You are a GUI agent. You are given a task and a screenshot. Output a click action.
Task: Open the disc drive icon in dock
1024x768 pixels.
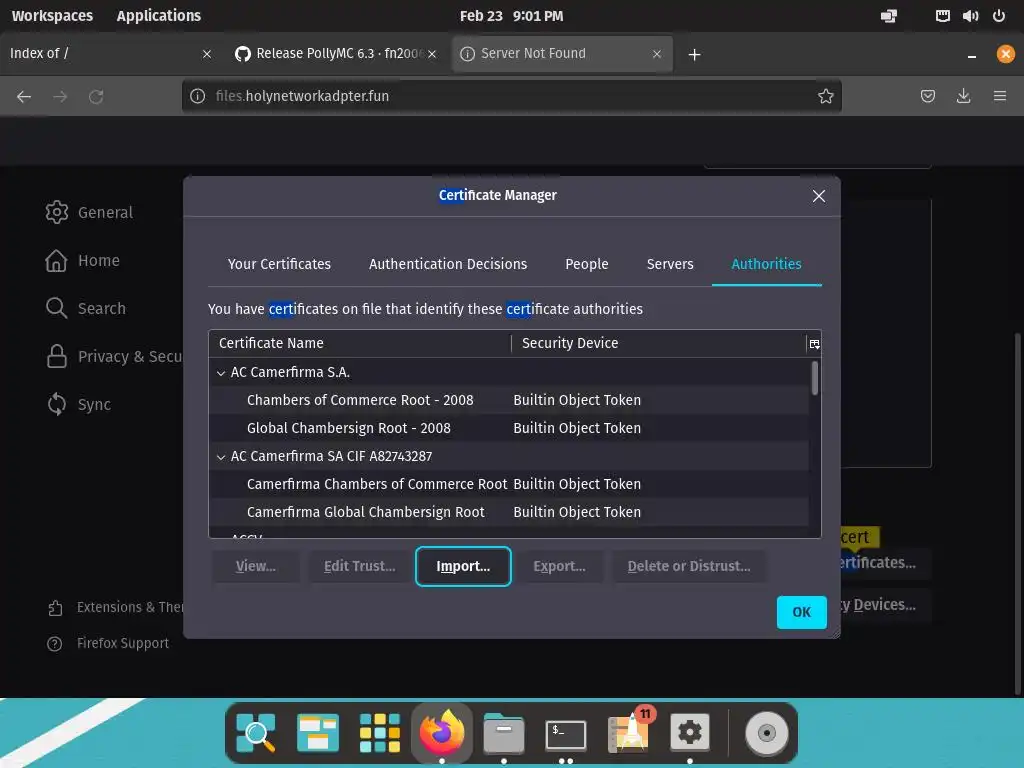tap(766, 733)
